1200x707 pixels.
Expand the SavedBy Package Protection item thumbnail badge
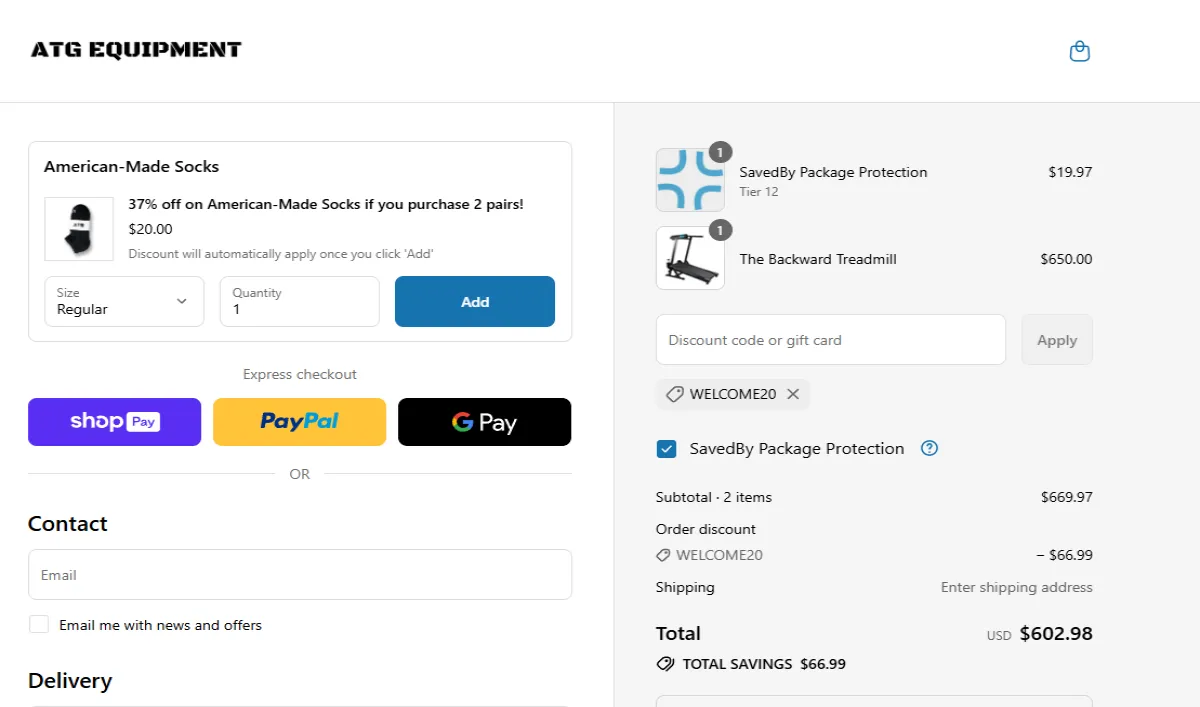(x=721, y=152)
